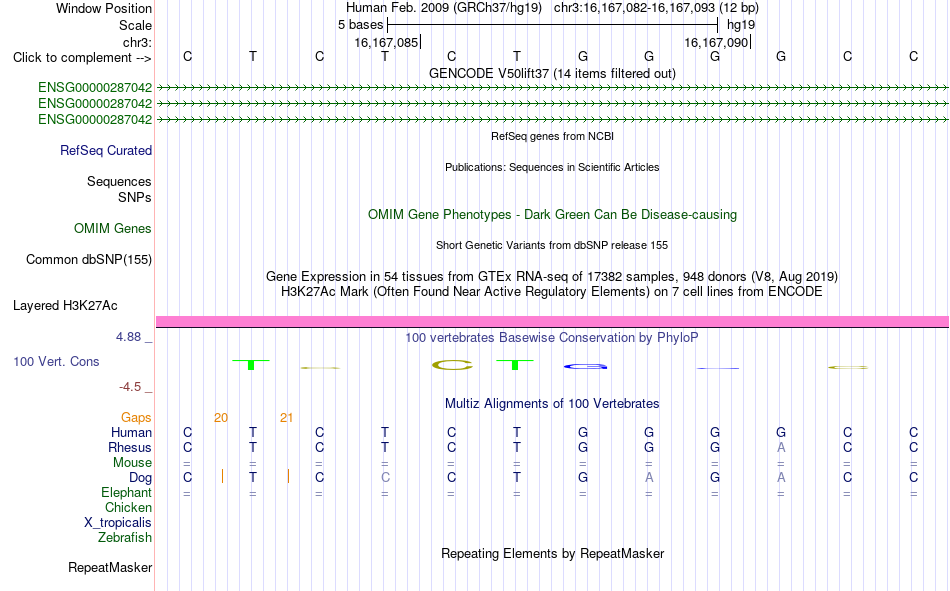Screen dimensions: 950x591
Task: Select the Chicken species label
Action: pos(128,507)
